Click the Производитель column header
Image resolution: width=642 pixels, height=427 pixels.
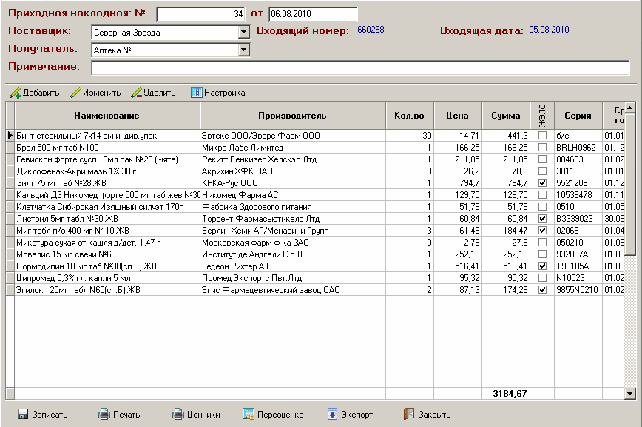pyautogui.click(x=292, y=116)
